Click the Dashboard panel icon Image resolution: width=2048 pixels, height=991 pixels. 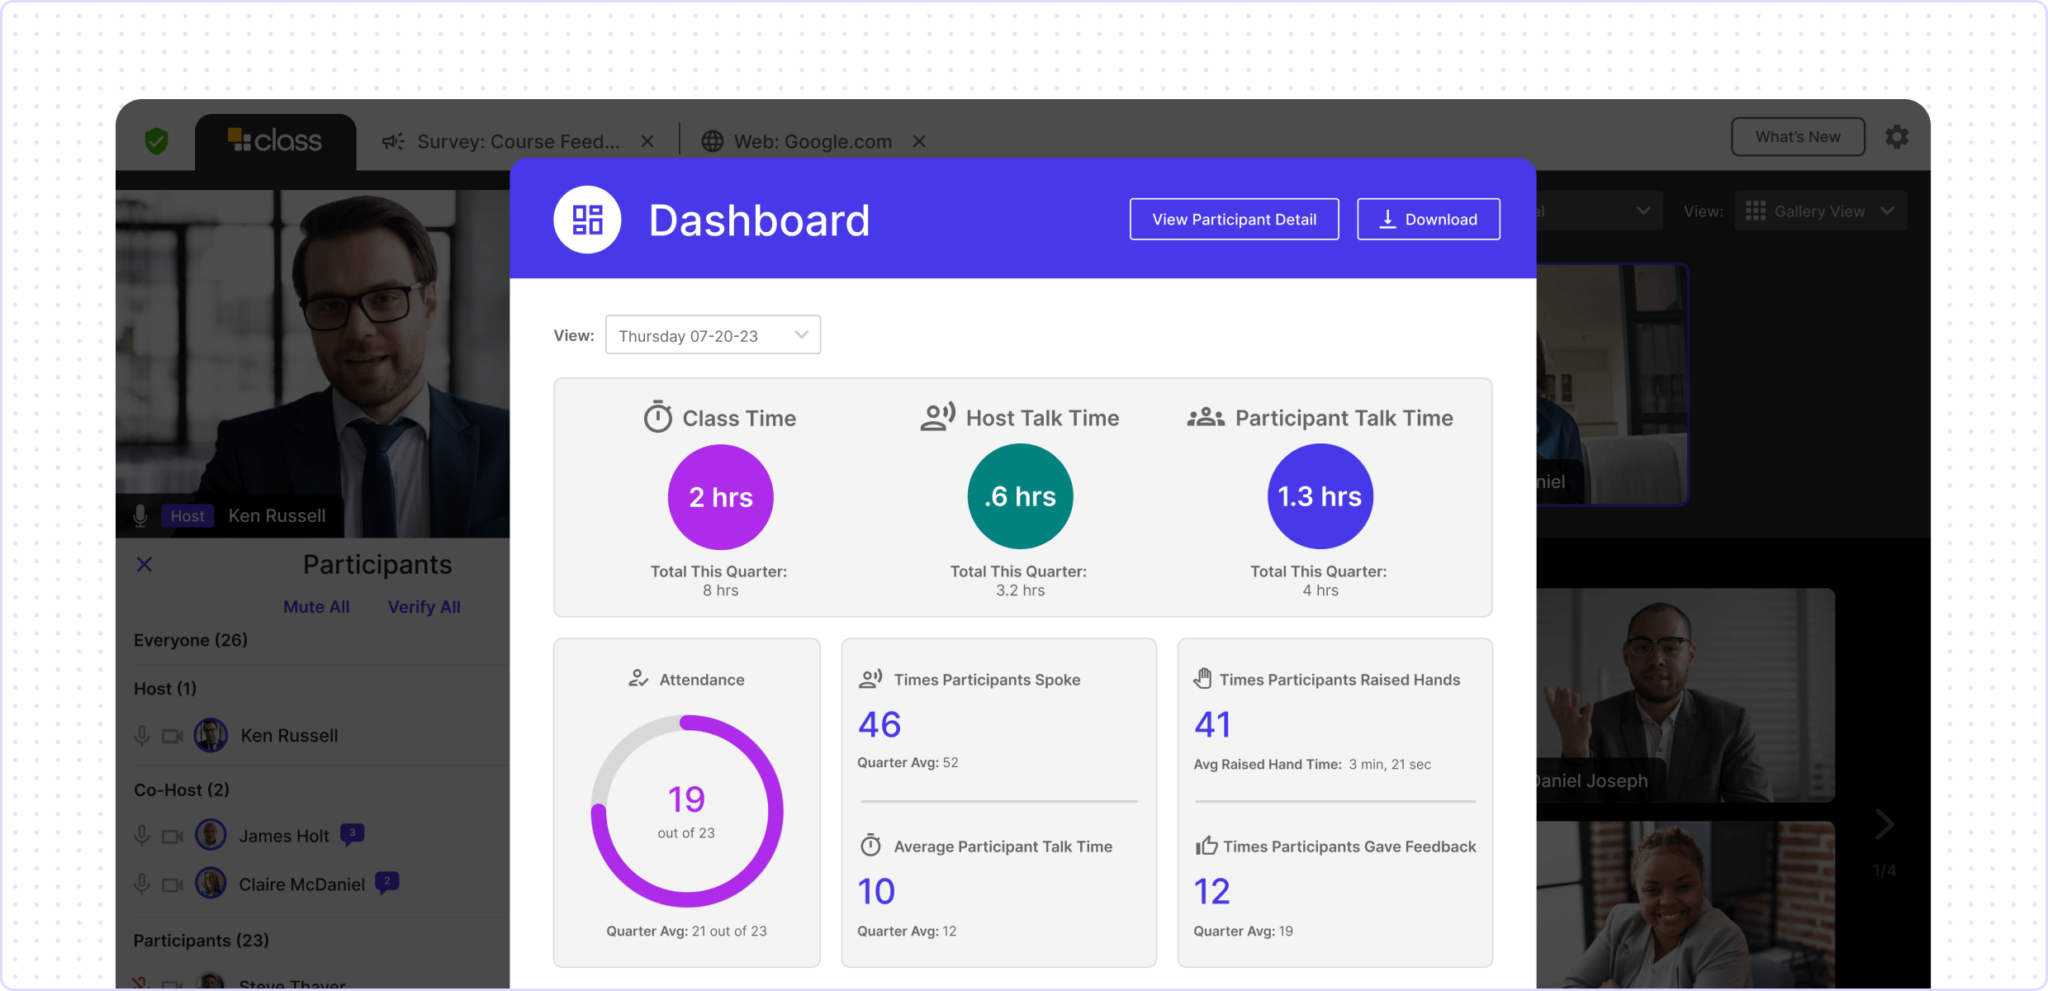click(x=587, y=219)
